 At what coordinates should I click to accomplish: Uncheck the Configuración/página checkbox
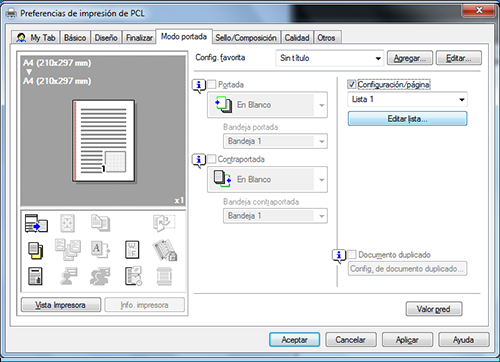coord(352,84)
